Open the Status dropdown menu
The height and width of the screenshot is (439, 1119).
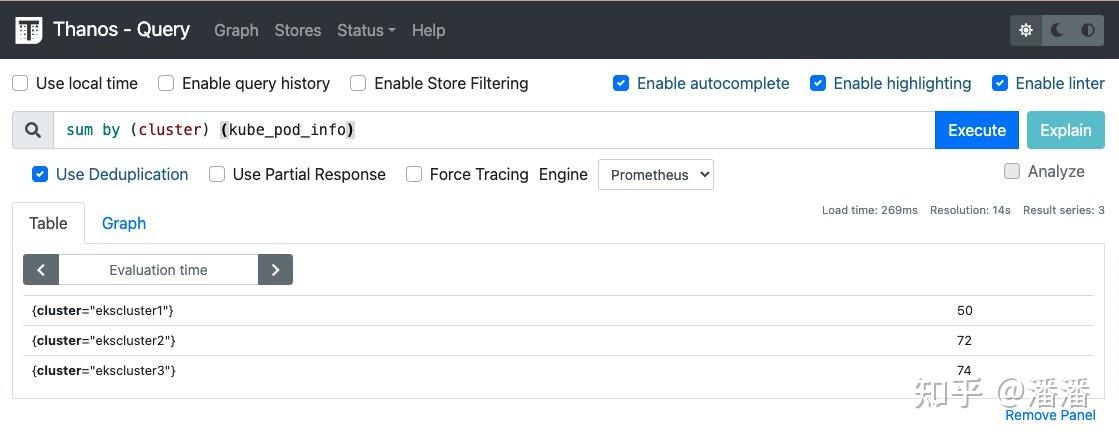(x=366, y=30)
